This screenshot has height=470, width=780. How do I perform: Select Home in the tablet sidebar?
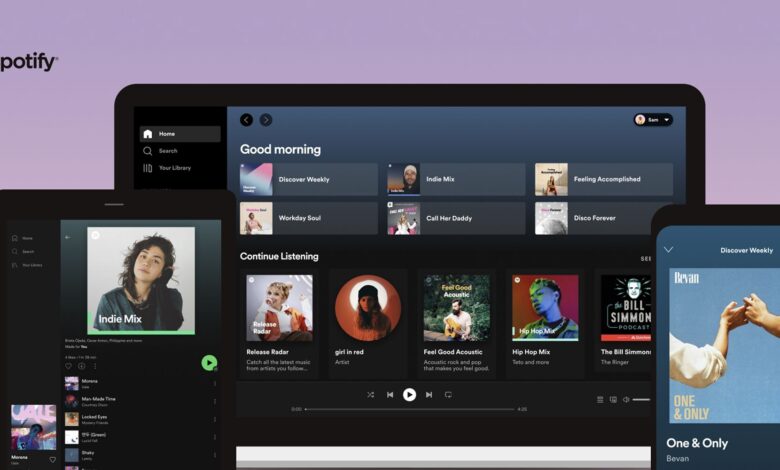(x=23, y=238)
